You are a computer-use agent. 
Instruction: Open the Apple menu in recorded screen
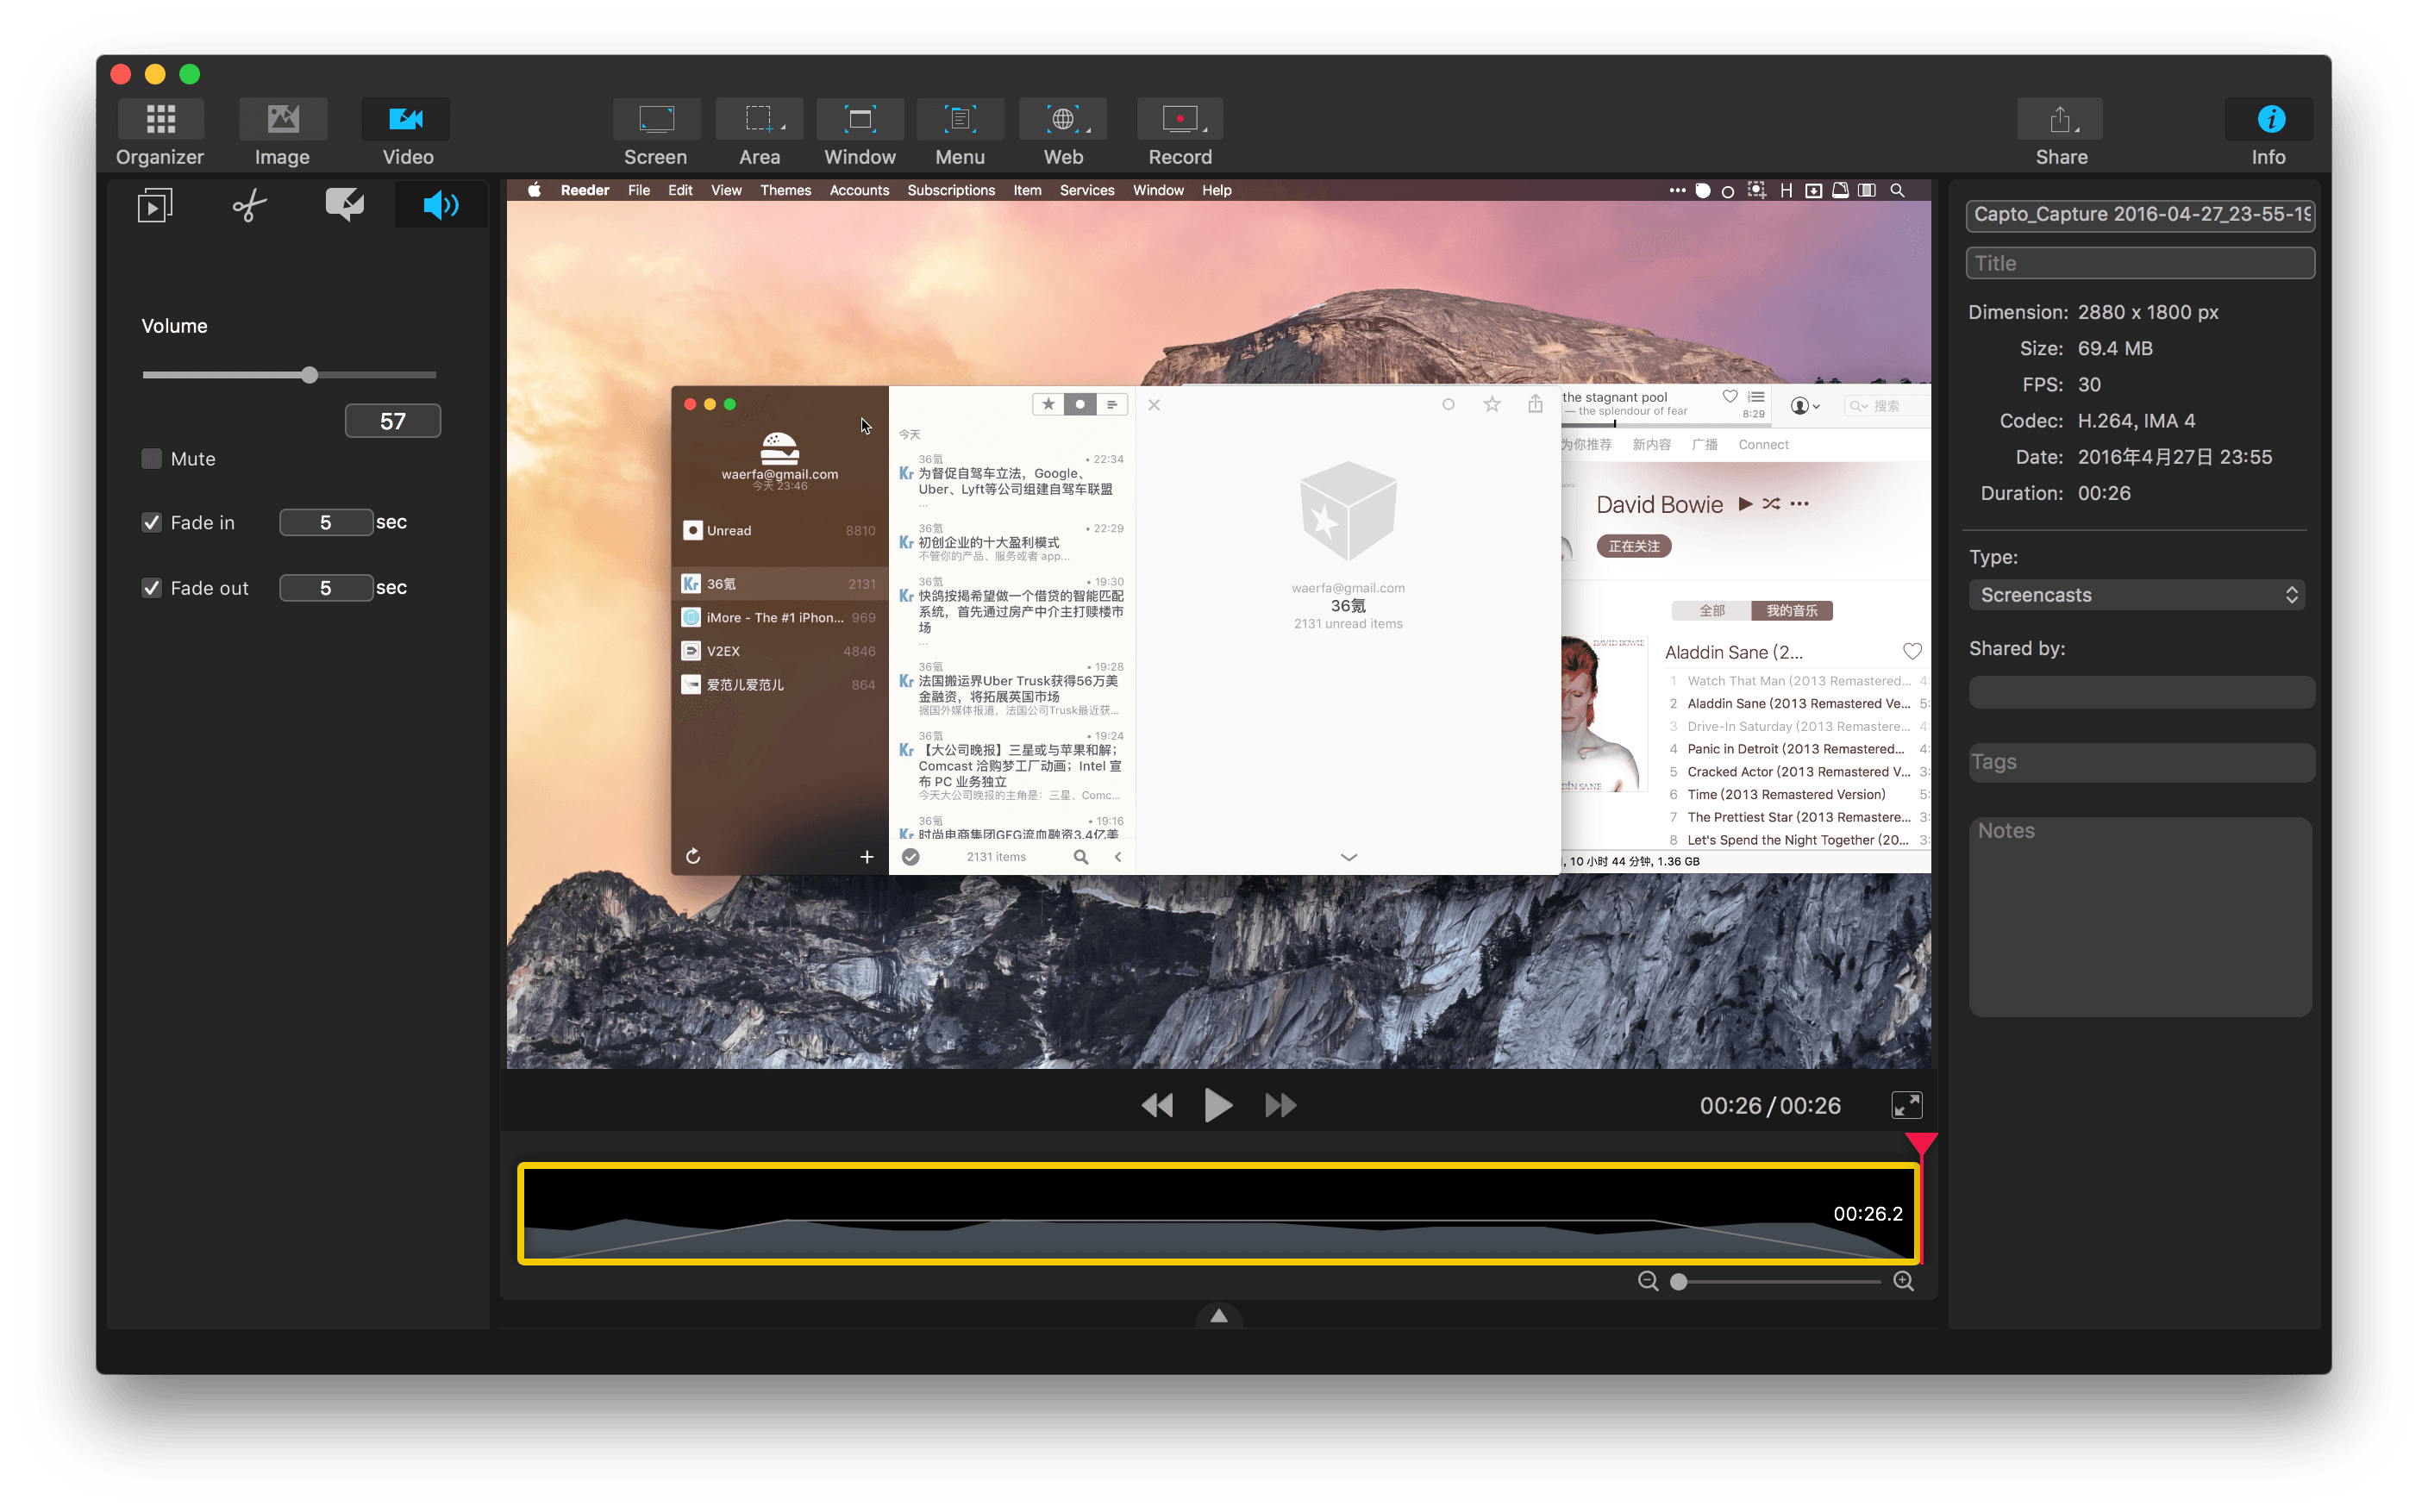pyautogui.click(x=535, y=190)
